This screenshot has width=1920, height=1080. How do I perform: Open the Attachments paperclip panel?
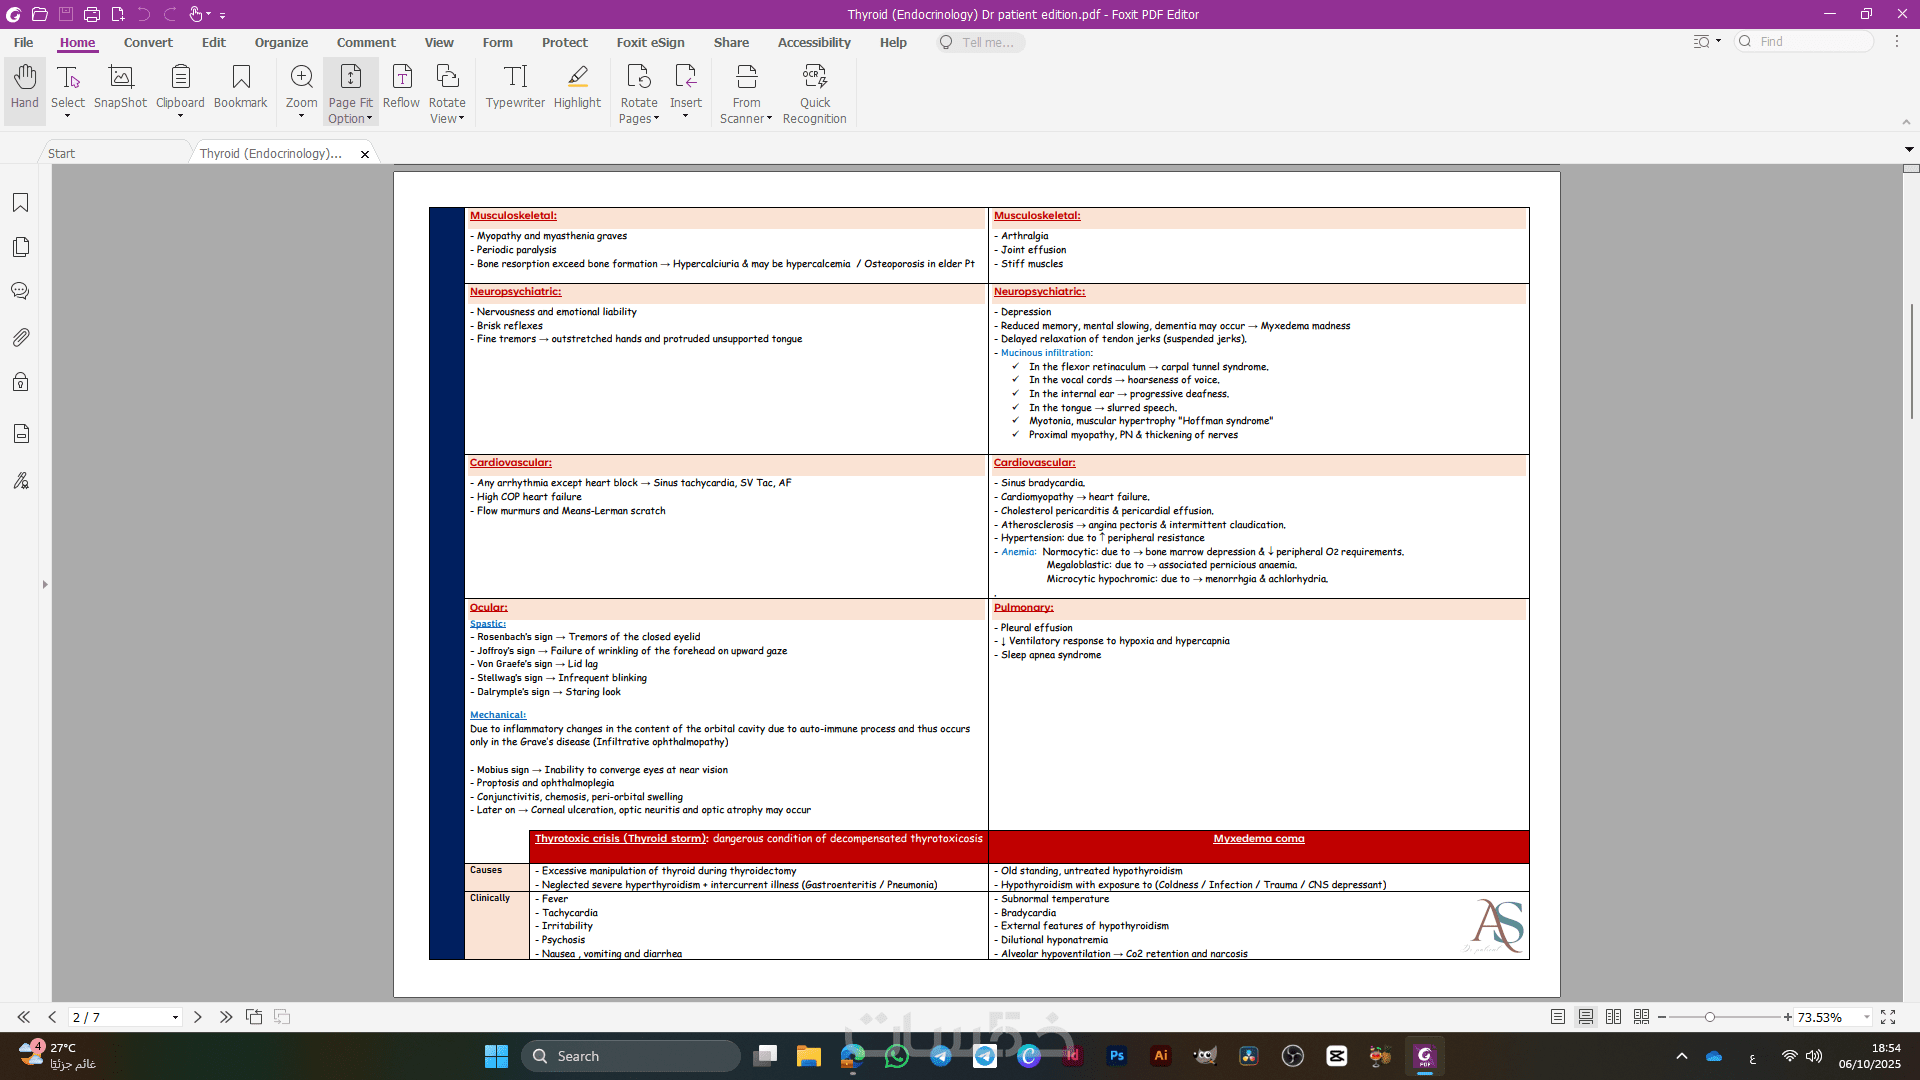pos(20,337)
